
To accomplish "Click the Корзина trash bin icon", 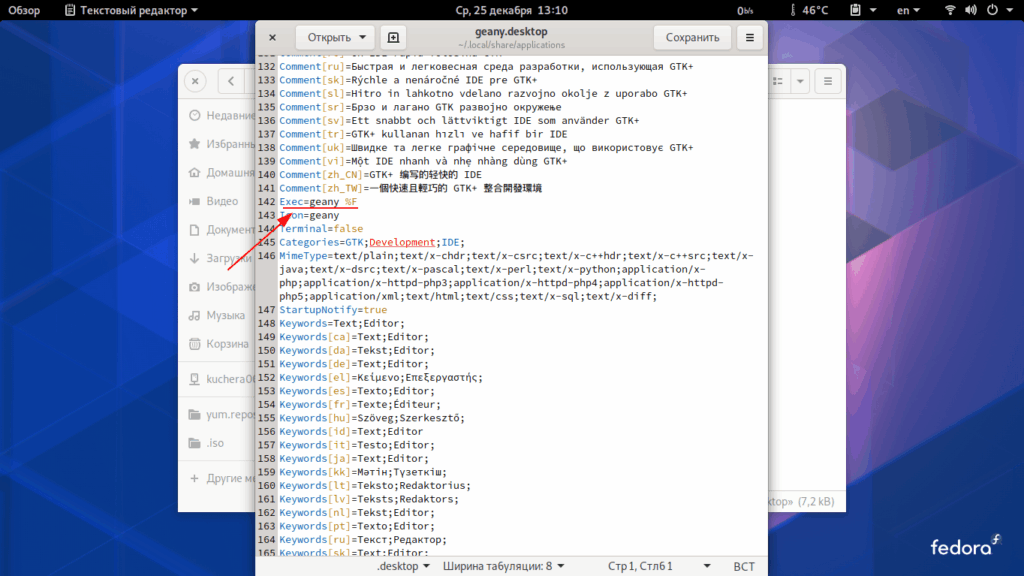I will click(195, 344).
